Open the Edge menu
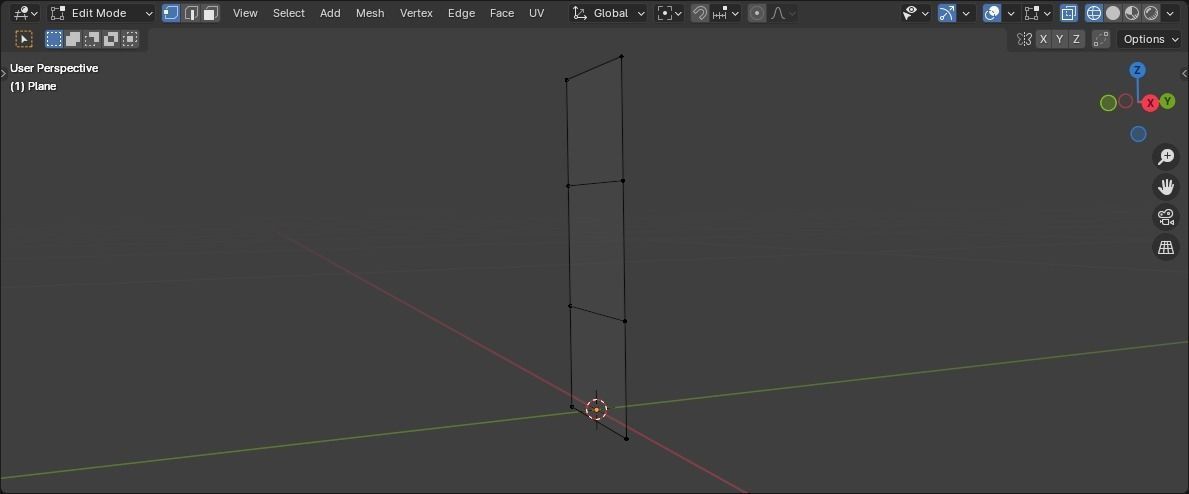 coord(461,13)
